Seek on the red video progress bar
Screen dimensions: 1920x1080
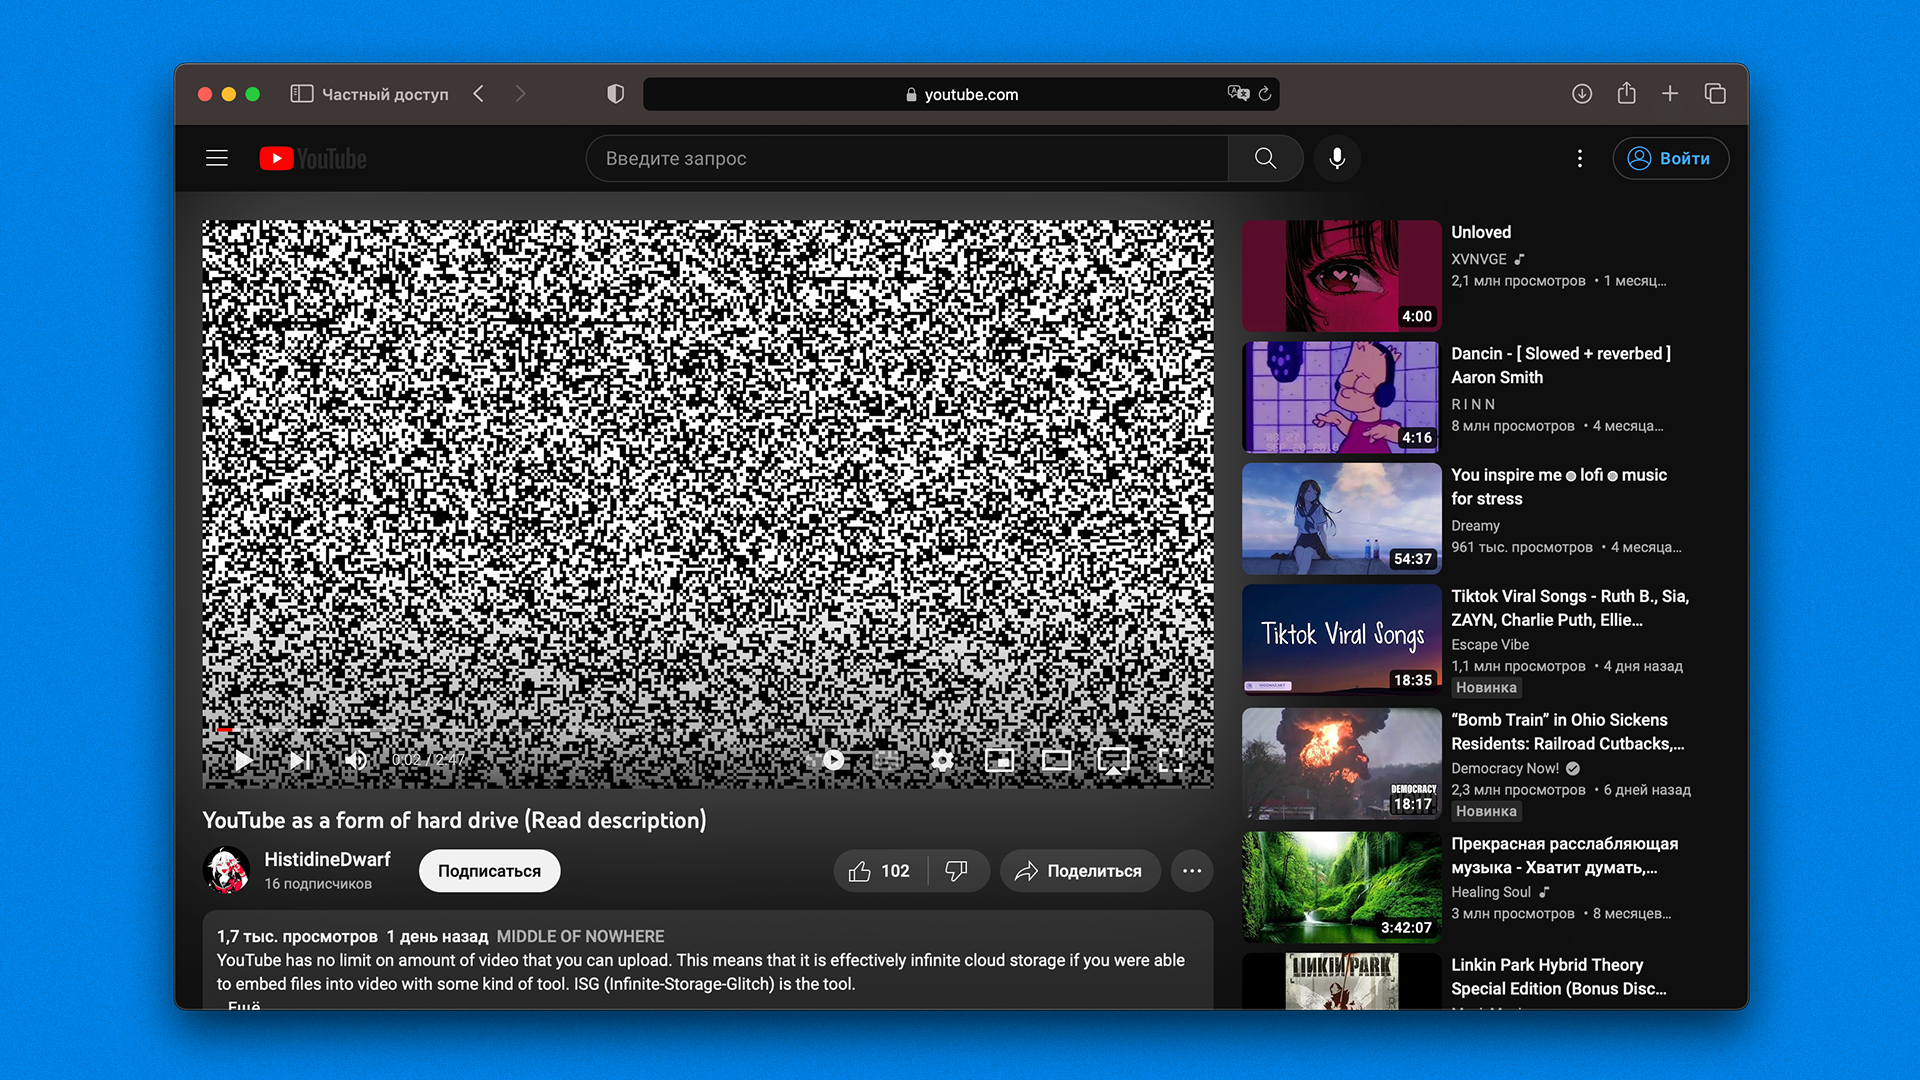coord(708,731)
